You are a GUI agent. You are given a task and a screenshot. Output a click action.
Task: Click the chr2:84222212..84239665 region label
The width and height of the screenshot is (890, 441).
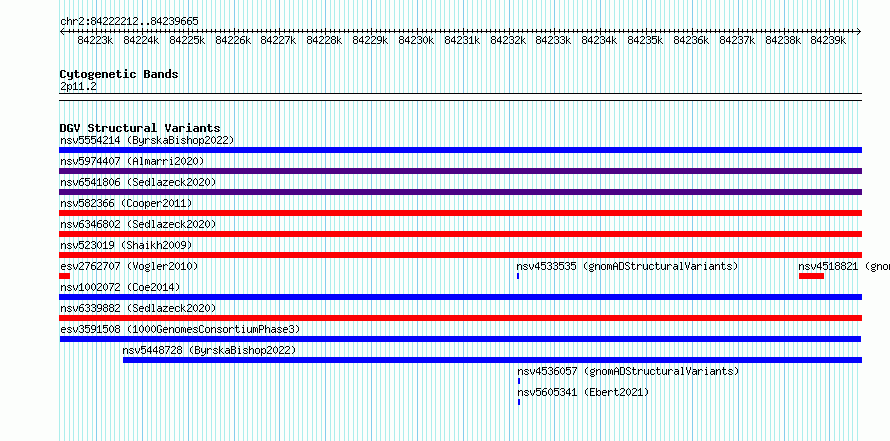[129, 21]
